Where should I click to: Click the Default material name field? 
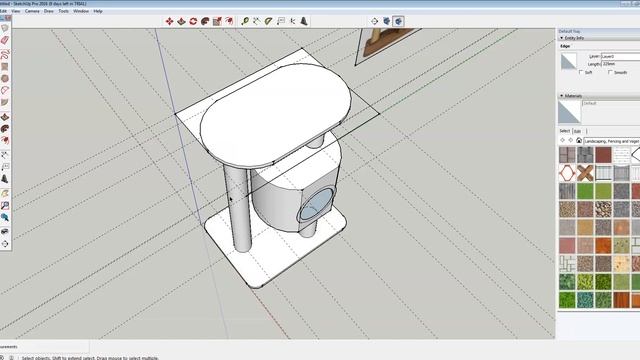tap(611, 103)
